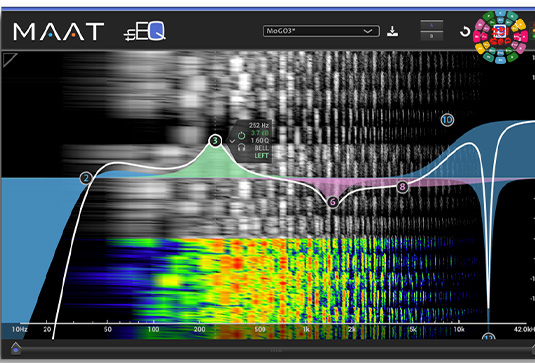Select pink EQ band node 6
The width and height of the screenshot is (535, 363).
(333, 202)
